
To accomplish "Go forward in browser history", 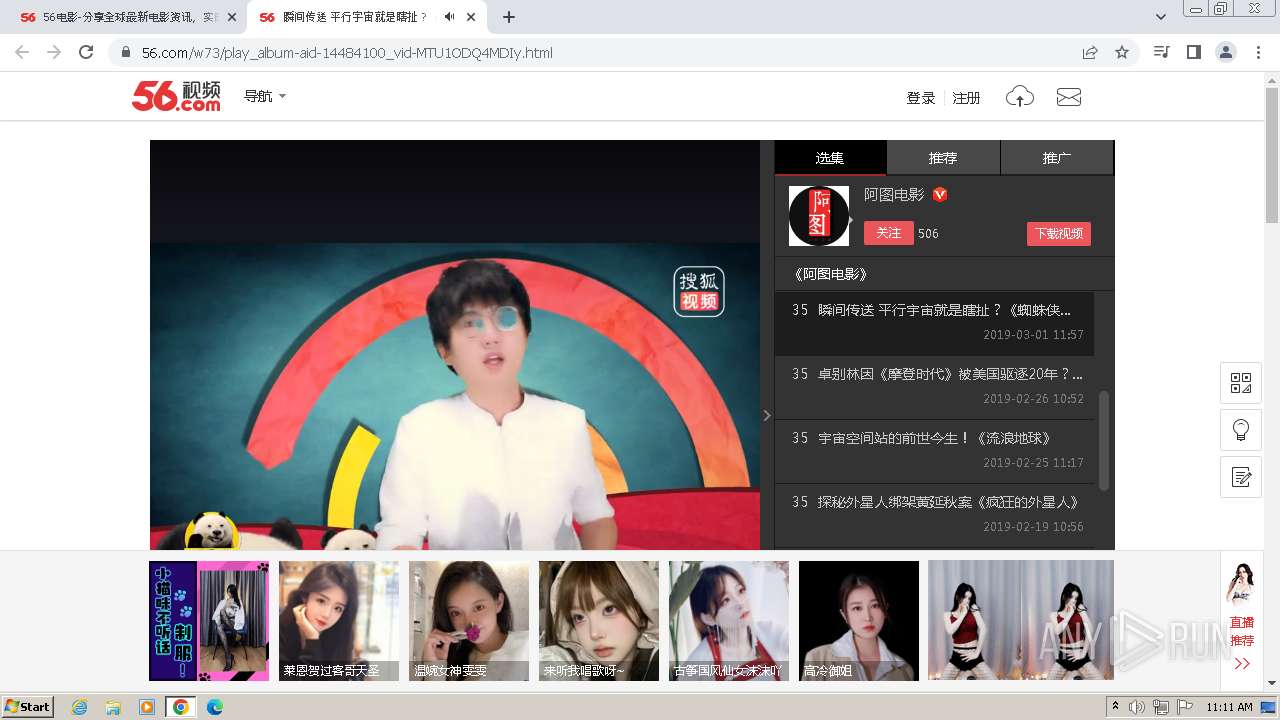I will point(54,52).
